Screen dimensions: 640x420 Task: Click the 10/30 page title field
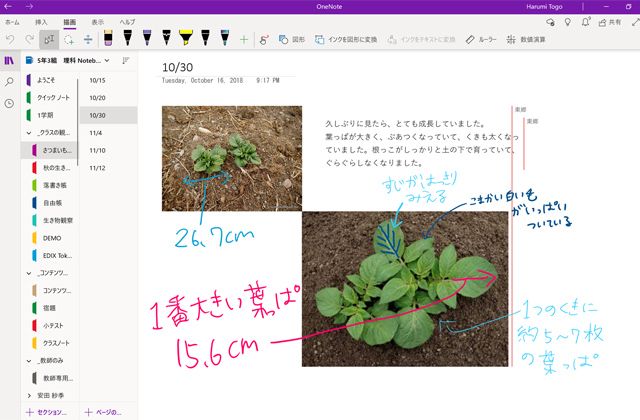(178, 67)
